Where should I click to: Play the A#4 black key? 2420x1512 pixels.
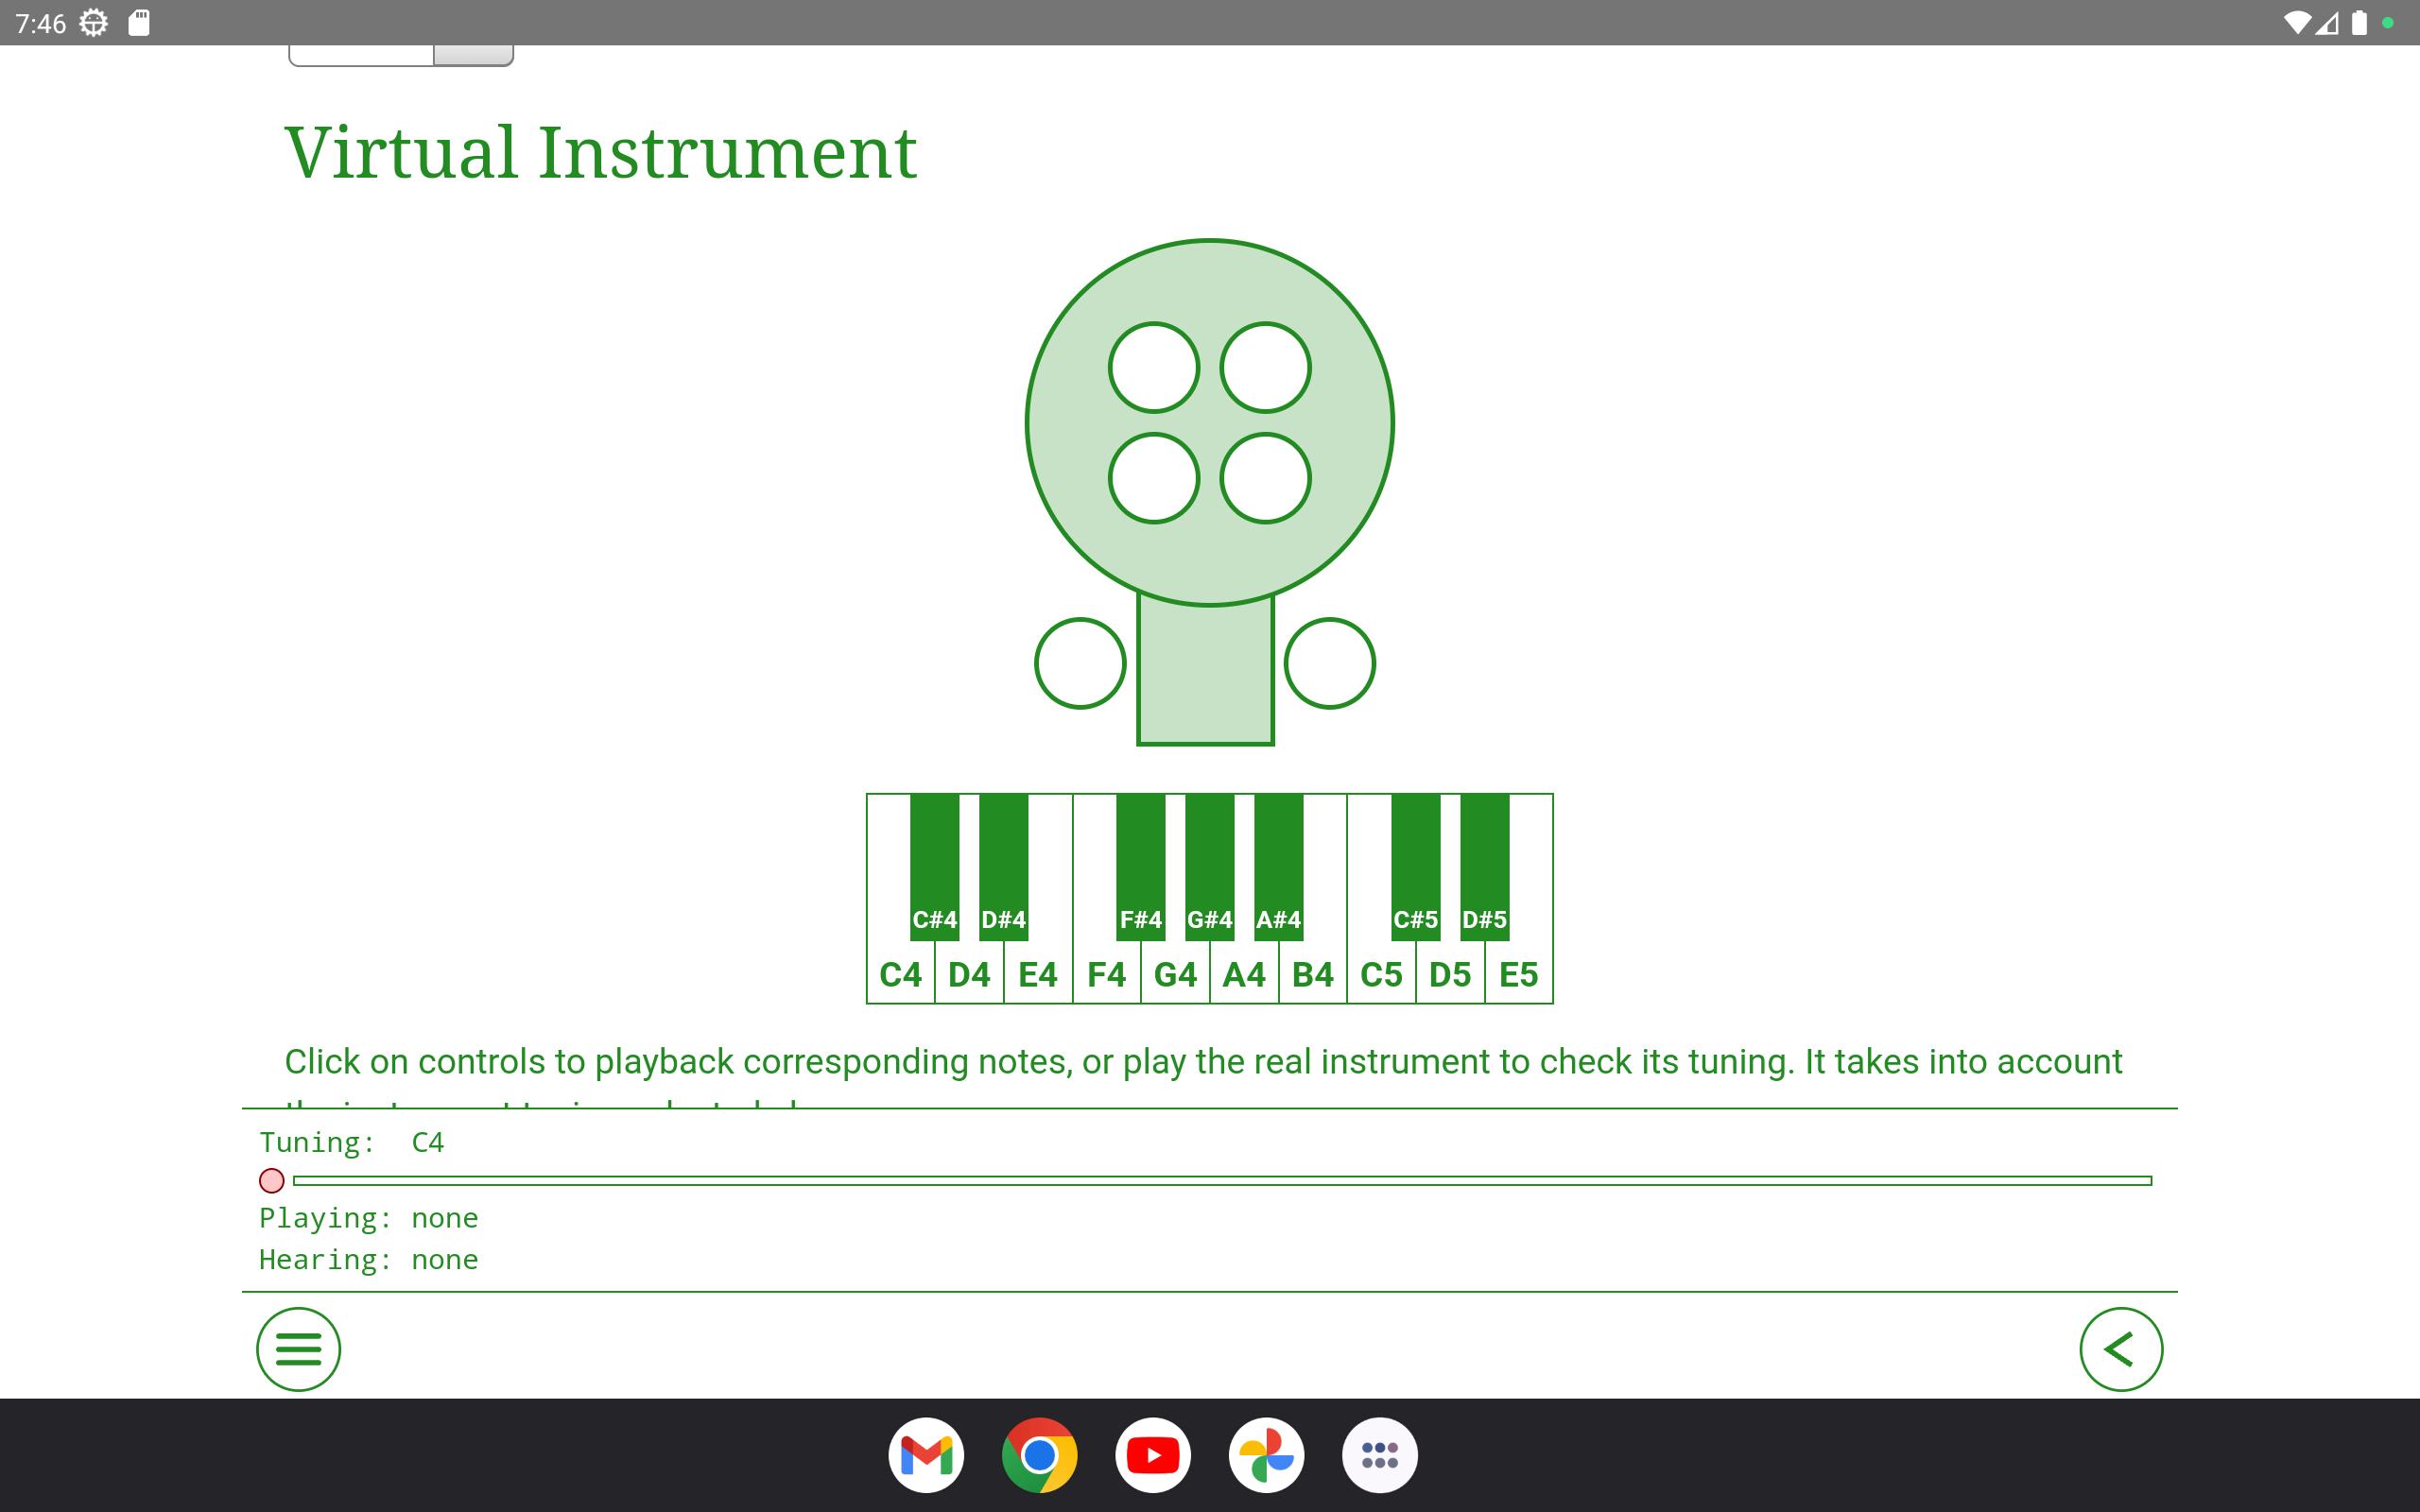(x=1279, y=867)
